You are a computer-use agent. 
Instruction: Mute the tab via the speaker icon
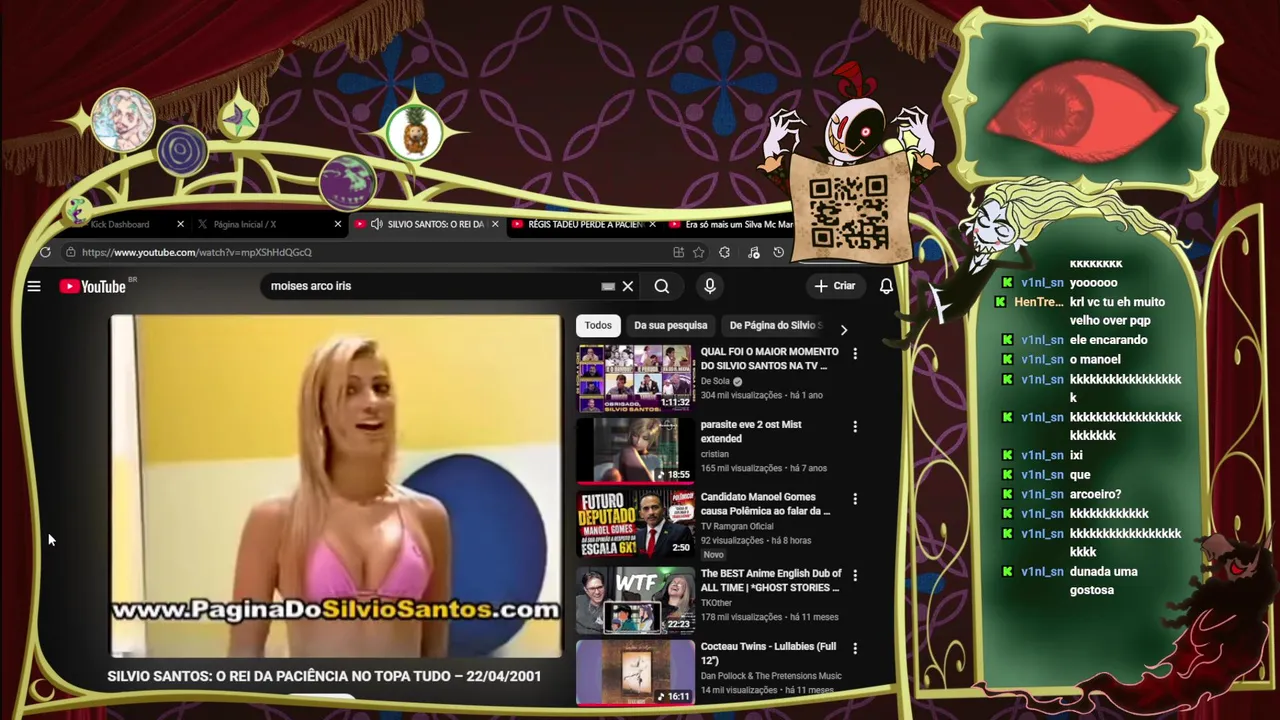[377, 224]
